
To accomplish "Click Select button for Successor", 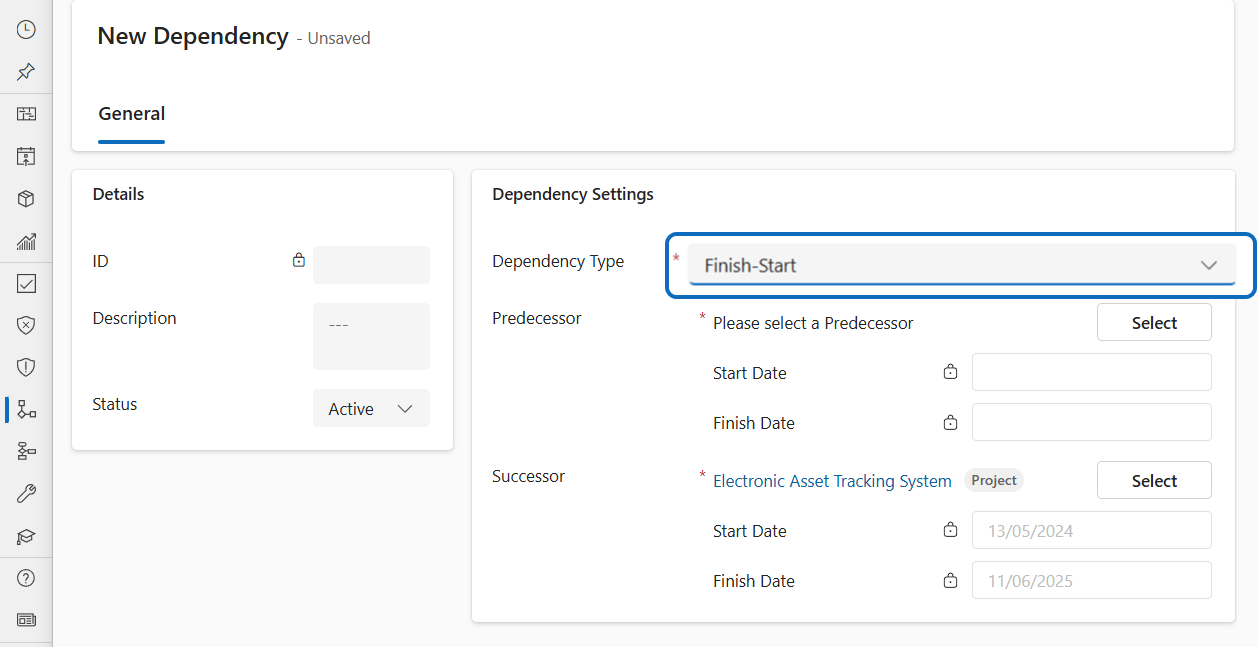I will [x=1154, y=481].
